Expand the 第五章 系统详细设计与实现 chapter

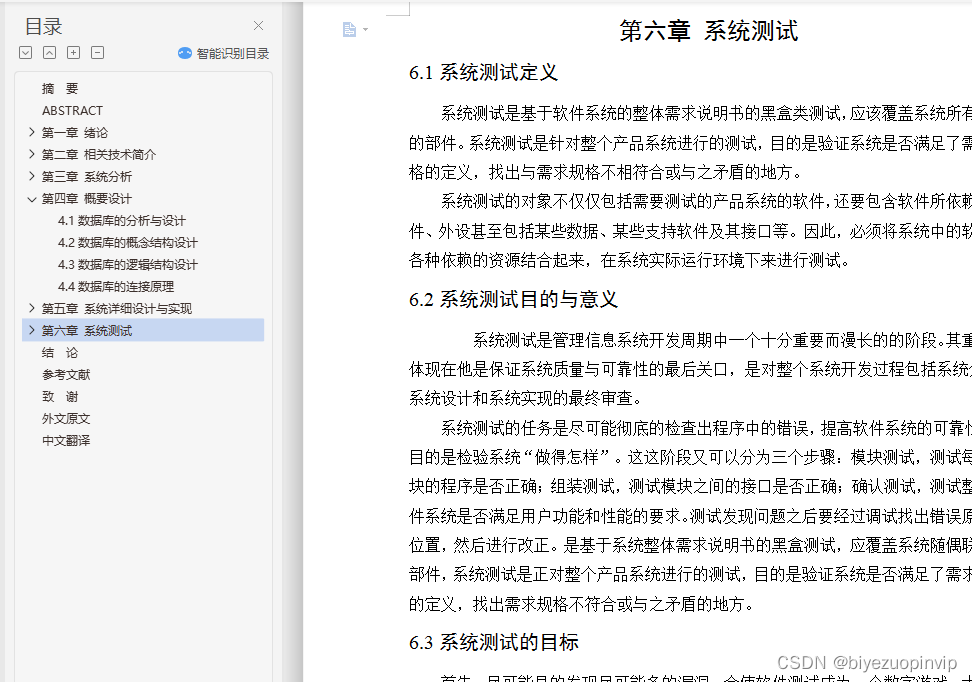(32, 308)
